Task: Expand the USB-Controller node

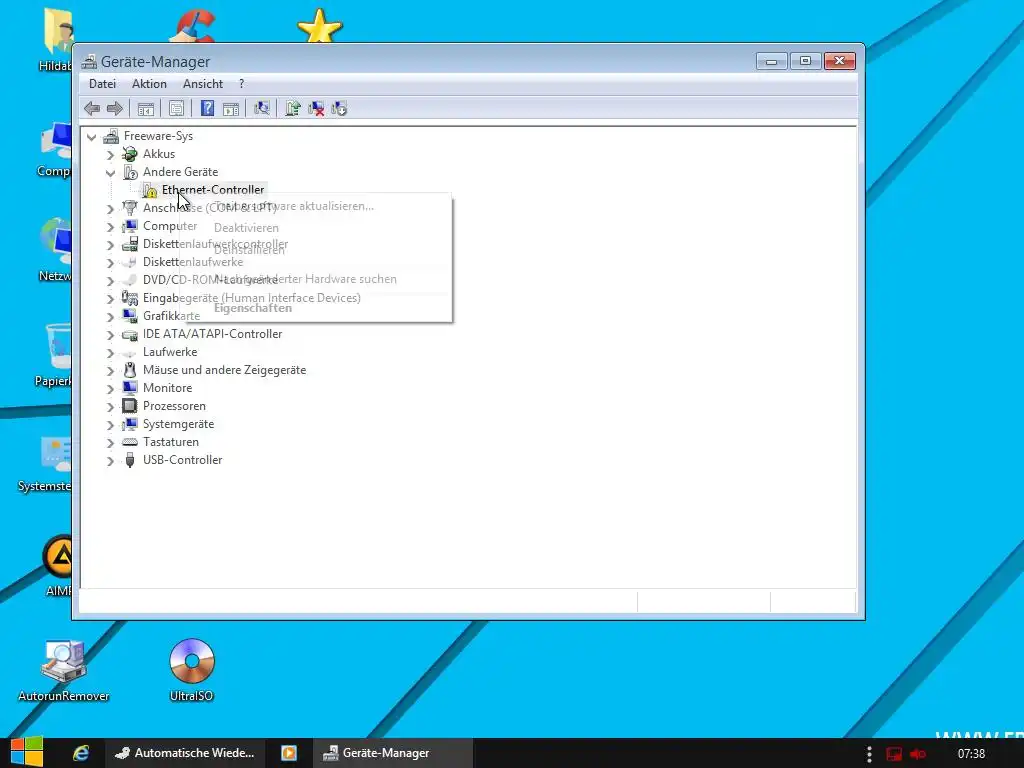Action: [110, 460]
